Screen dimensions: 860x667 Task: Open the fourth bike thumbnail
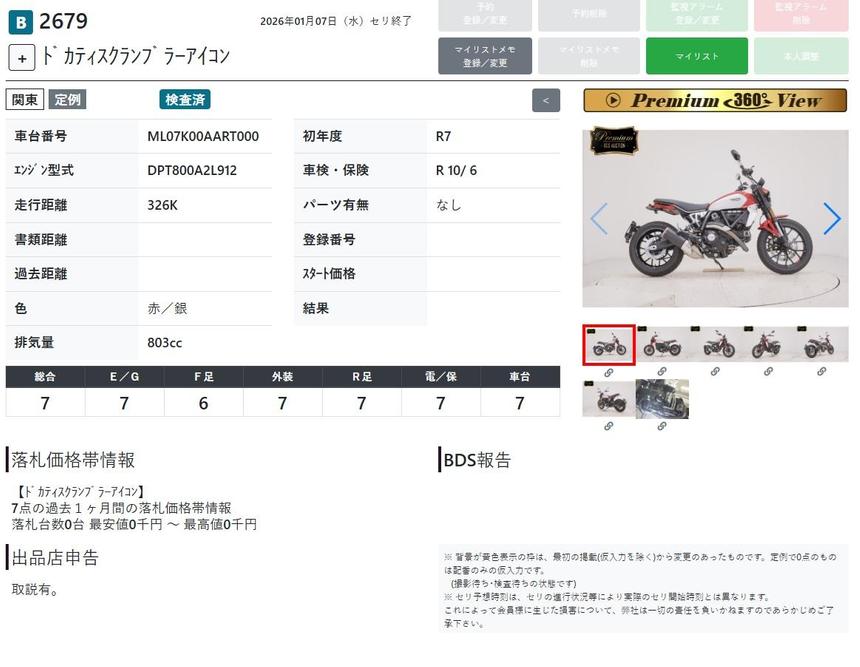(768, 345)
